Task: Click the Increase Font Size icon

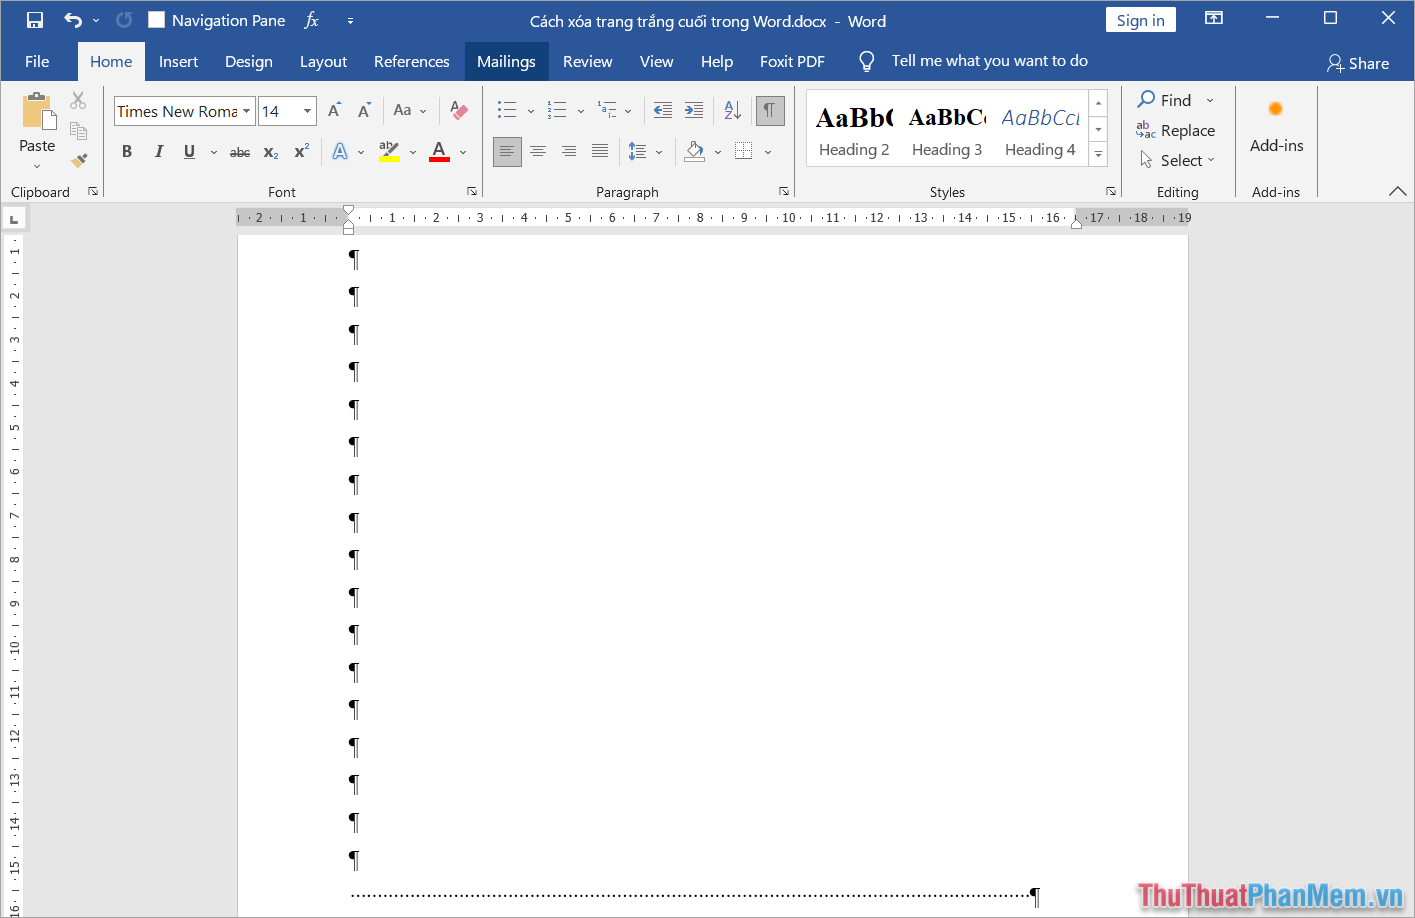Action: click(334, 110)
